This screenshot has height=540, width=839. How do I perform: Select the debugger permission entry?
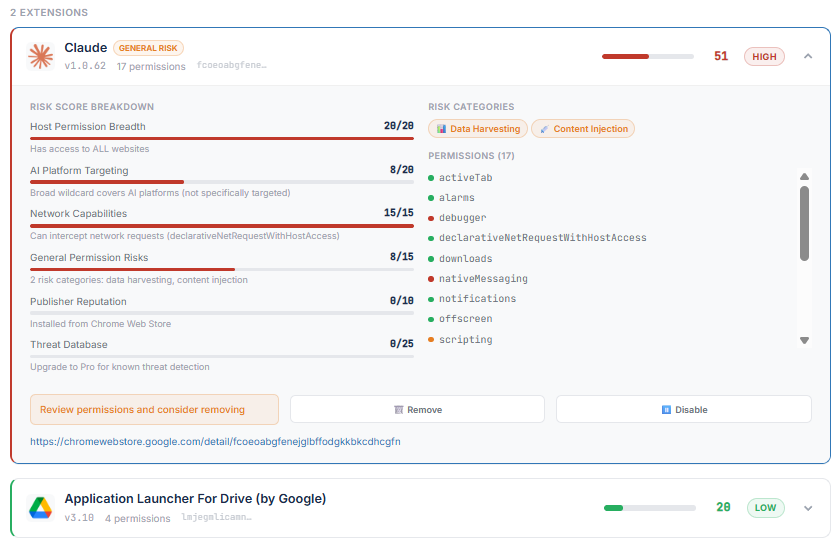point(457,218)
